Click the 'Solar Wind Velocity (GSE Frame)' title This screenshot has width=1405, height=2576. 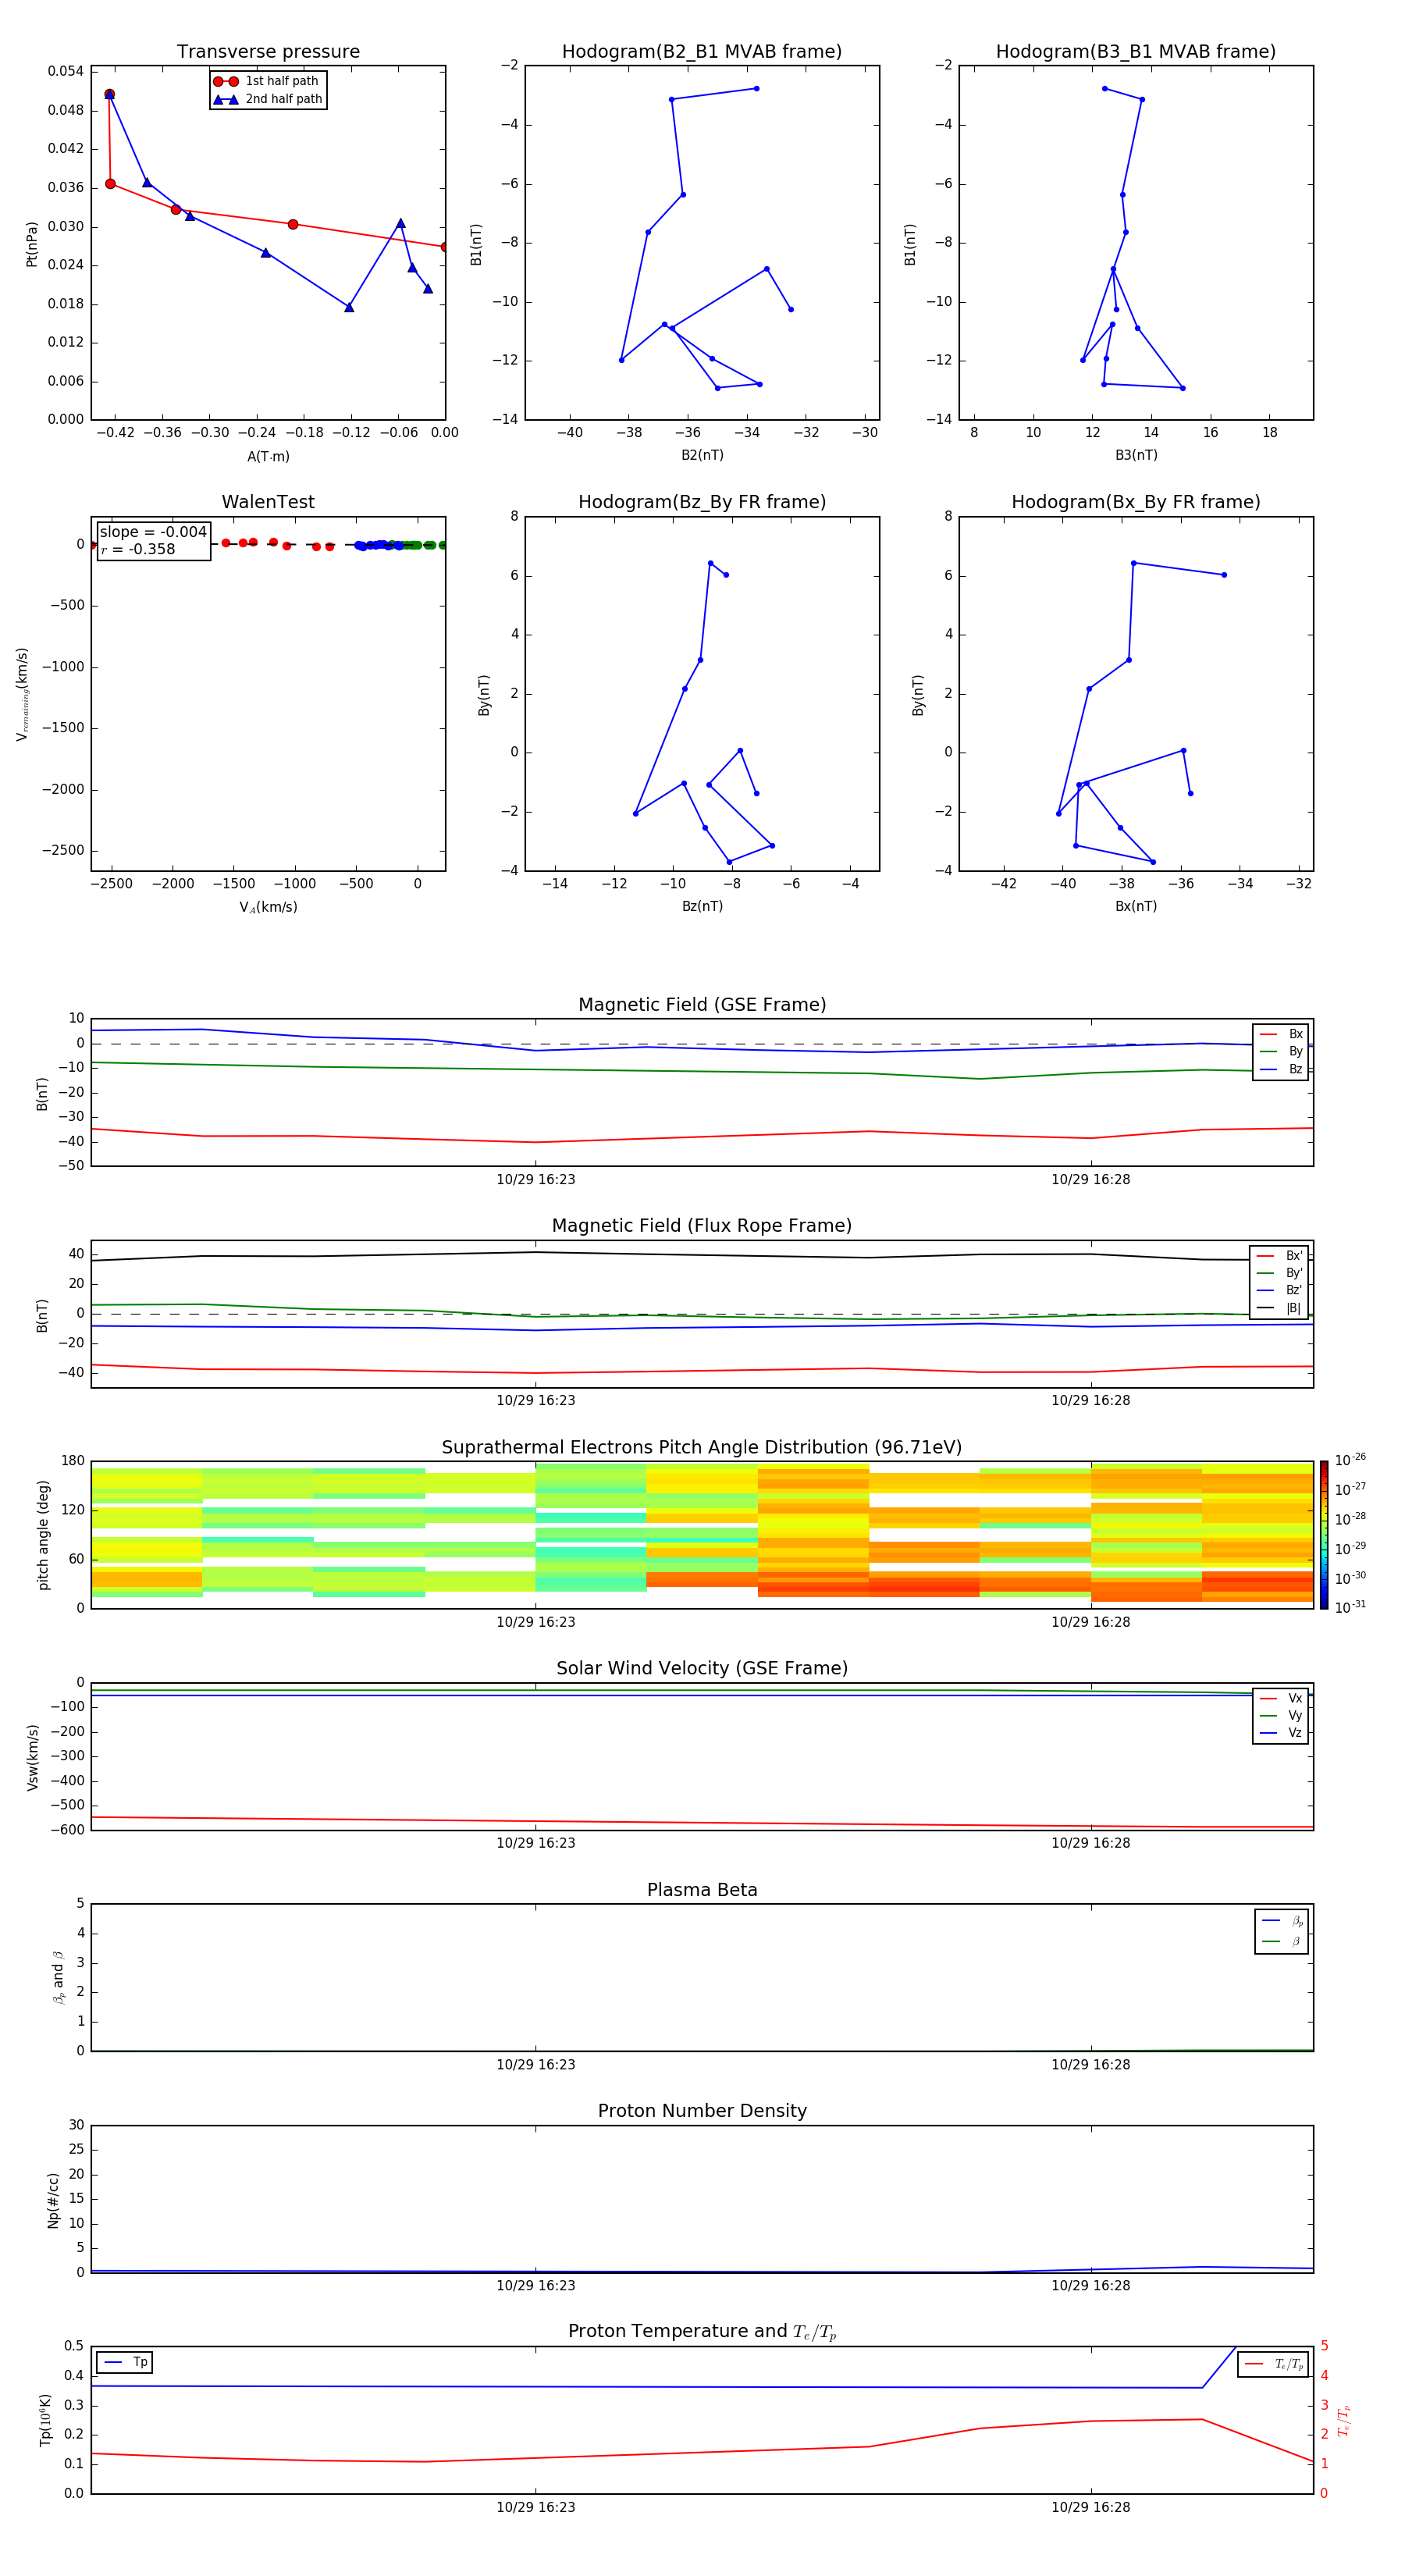coord(702,1668)
